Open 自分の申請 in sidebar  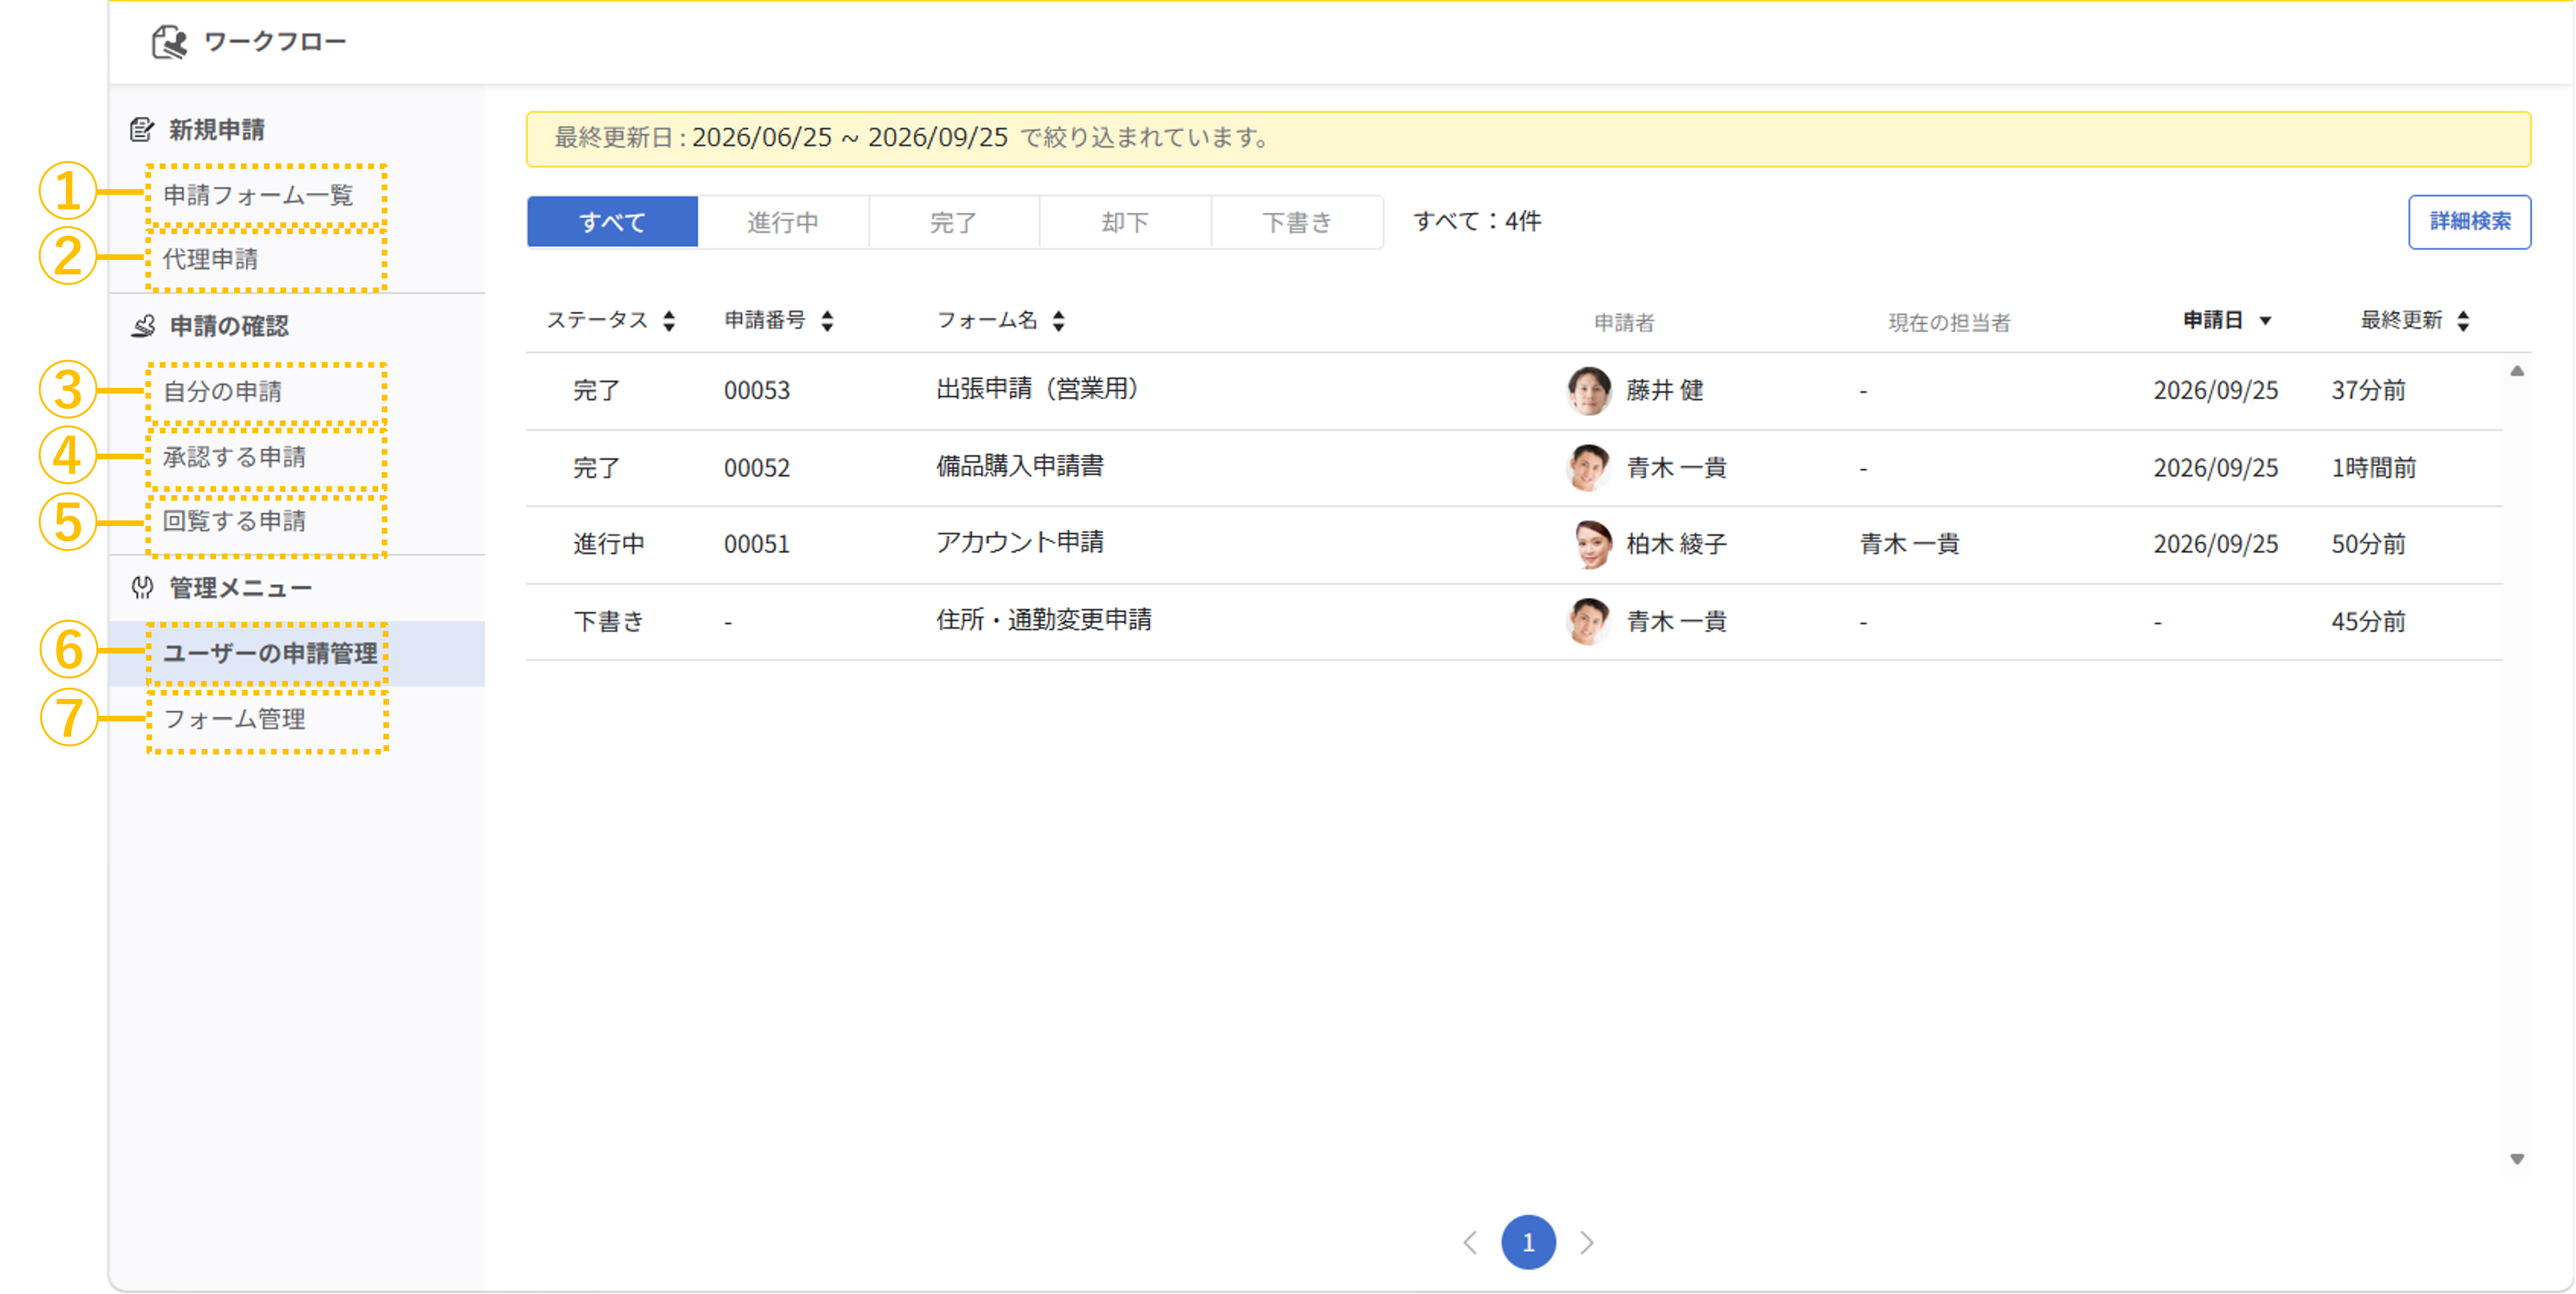(222, 391)
